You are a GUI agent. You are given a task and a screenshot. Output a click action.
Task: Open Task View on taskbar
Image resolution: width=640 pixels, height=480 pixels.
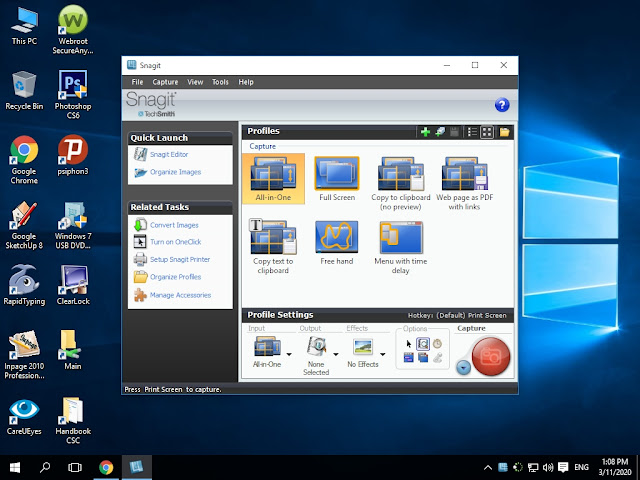[75, 467]
